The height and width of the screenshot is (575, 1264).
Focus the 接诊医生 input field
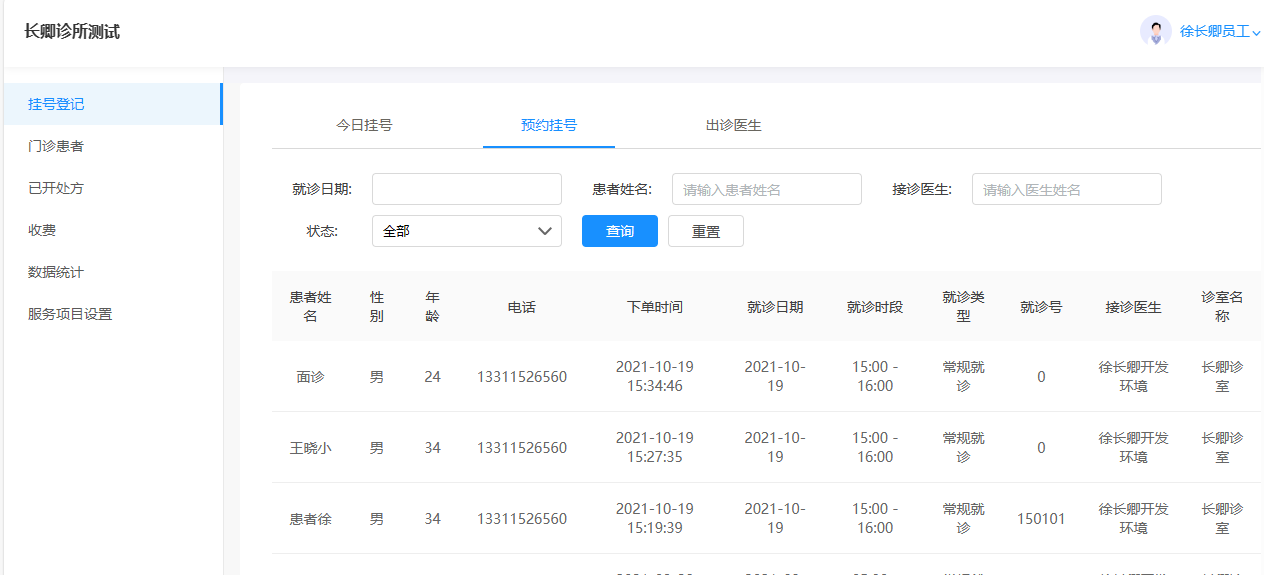pos(1067,189)
